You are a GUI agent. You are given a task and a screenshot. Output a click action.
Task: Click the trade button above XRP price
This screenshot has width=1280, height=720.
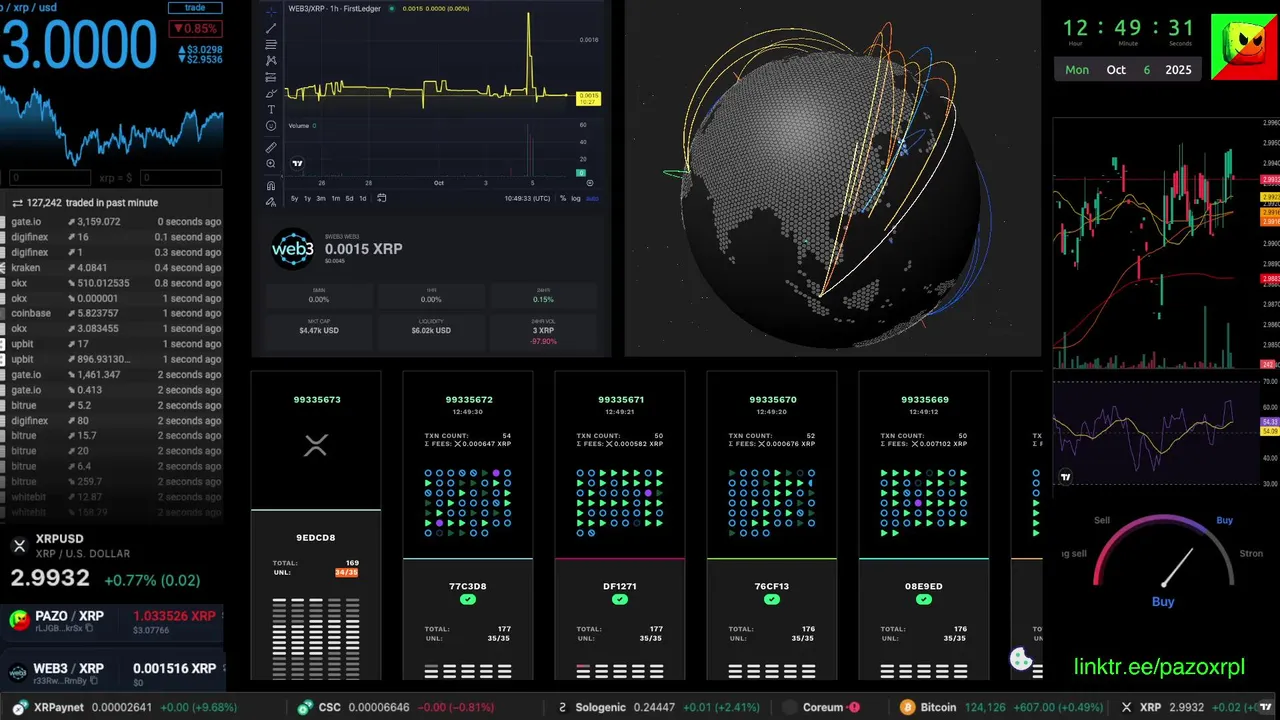click(x=195, y=7)
